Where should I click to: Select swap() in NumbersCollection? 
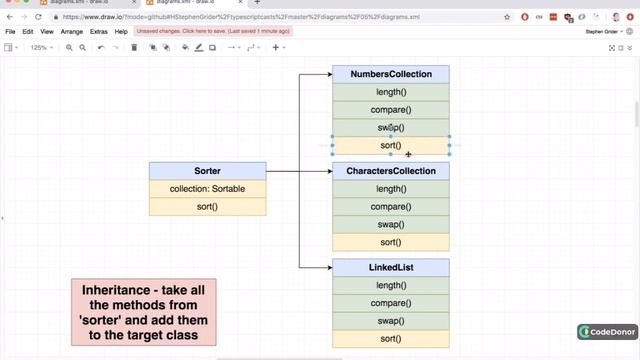coord(391,128)
